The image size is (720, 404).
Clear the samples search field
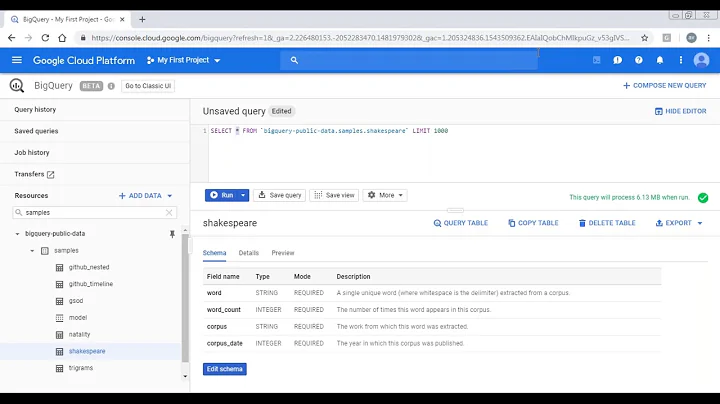click(169, 213)
